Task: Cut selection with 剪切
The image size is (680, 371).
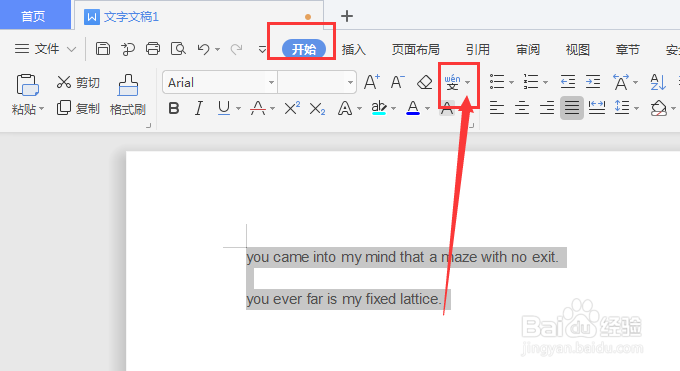Action: (78, 82)
